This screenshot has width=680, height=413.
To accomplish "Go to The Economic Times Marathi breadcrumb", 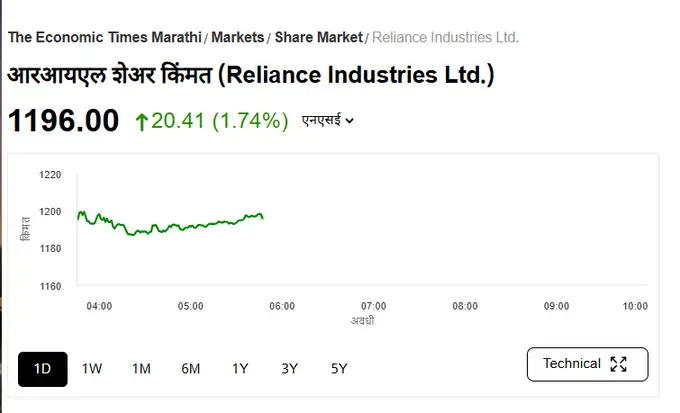I will click(104, 37).
